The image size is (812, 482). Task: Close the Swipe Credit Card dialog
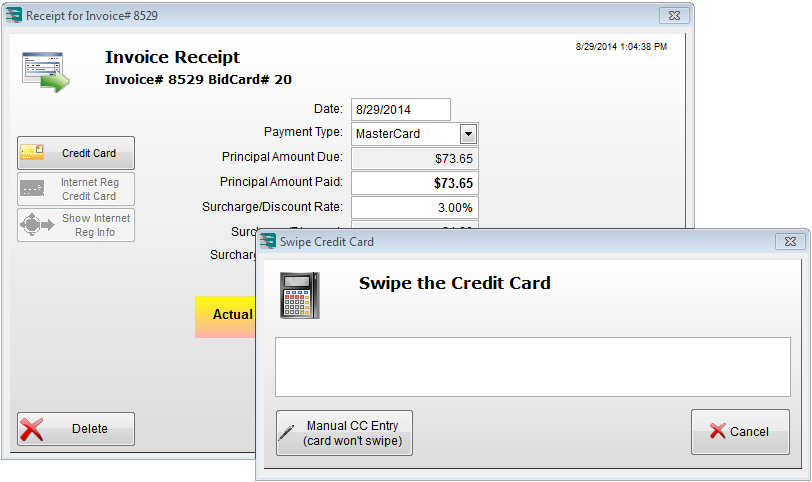pyautogui.click(x=791, y=241)
